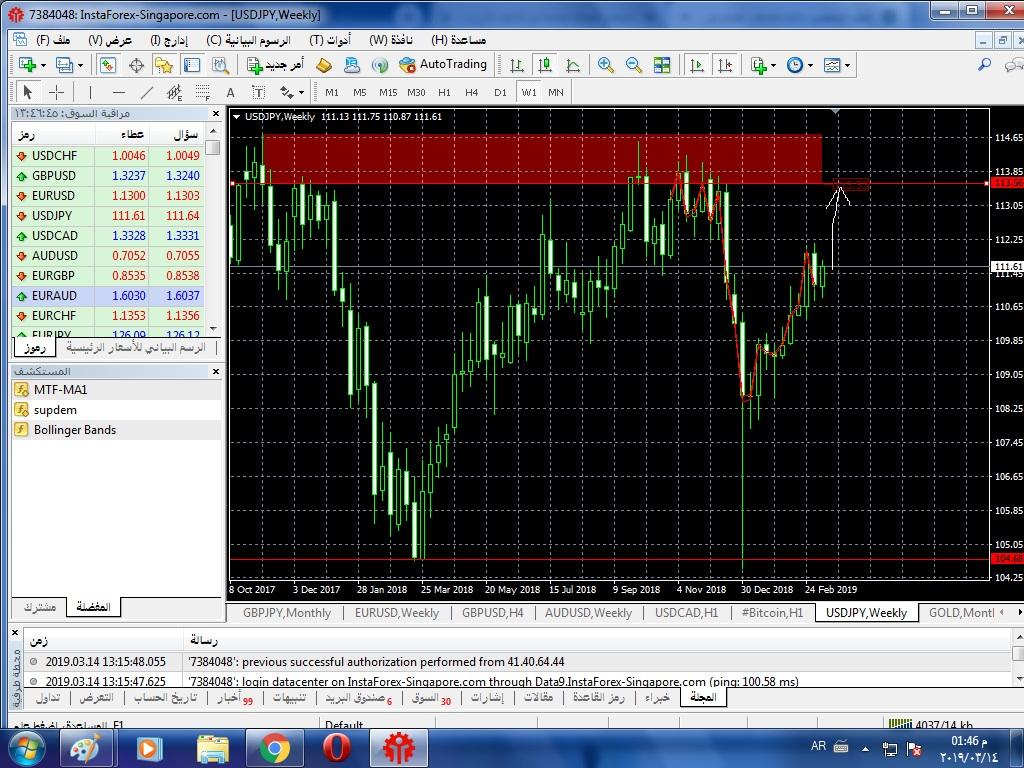This screenshot has width=1024, height=768.
Task: Open the Data Window crosshair icon
Action: pos(136,65)
